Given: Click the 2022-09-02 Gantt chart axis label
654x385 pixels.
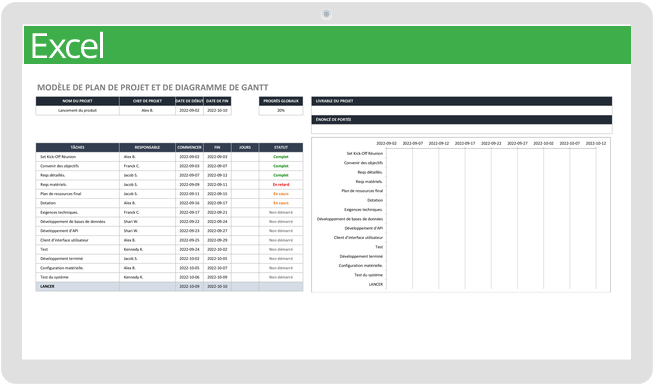Looking at the screenshot, I should (386, 143).
